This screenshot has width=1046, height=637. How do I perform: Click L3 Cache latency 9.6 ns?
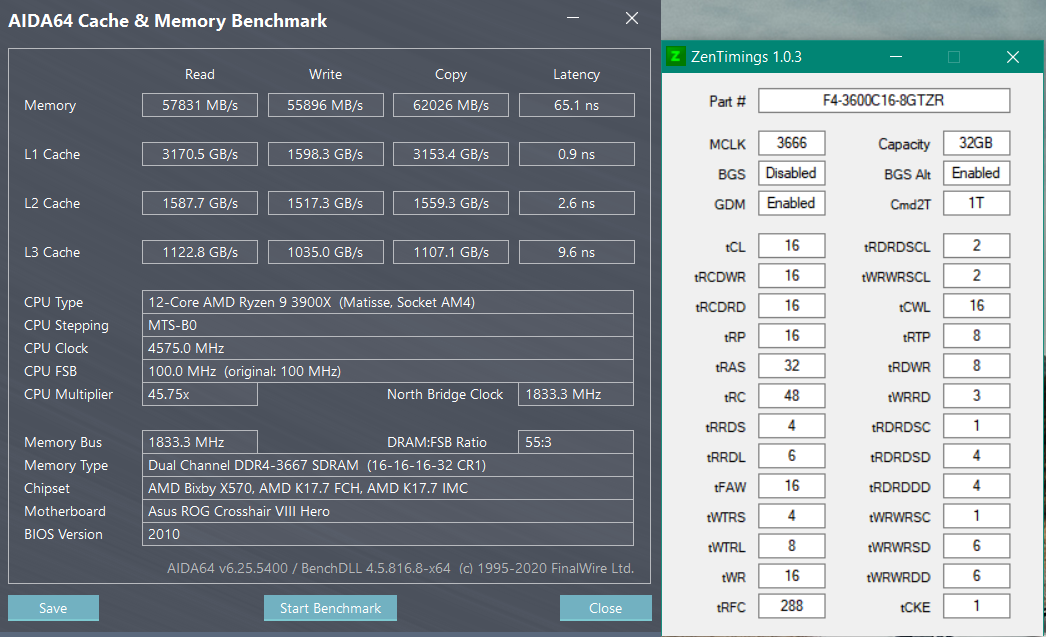[576, 252]
